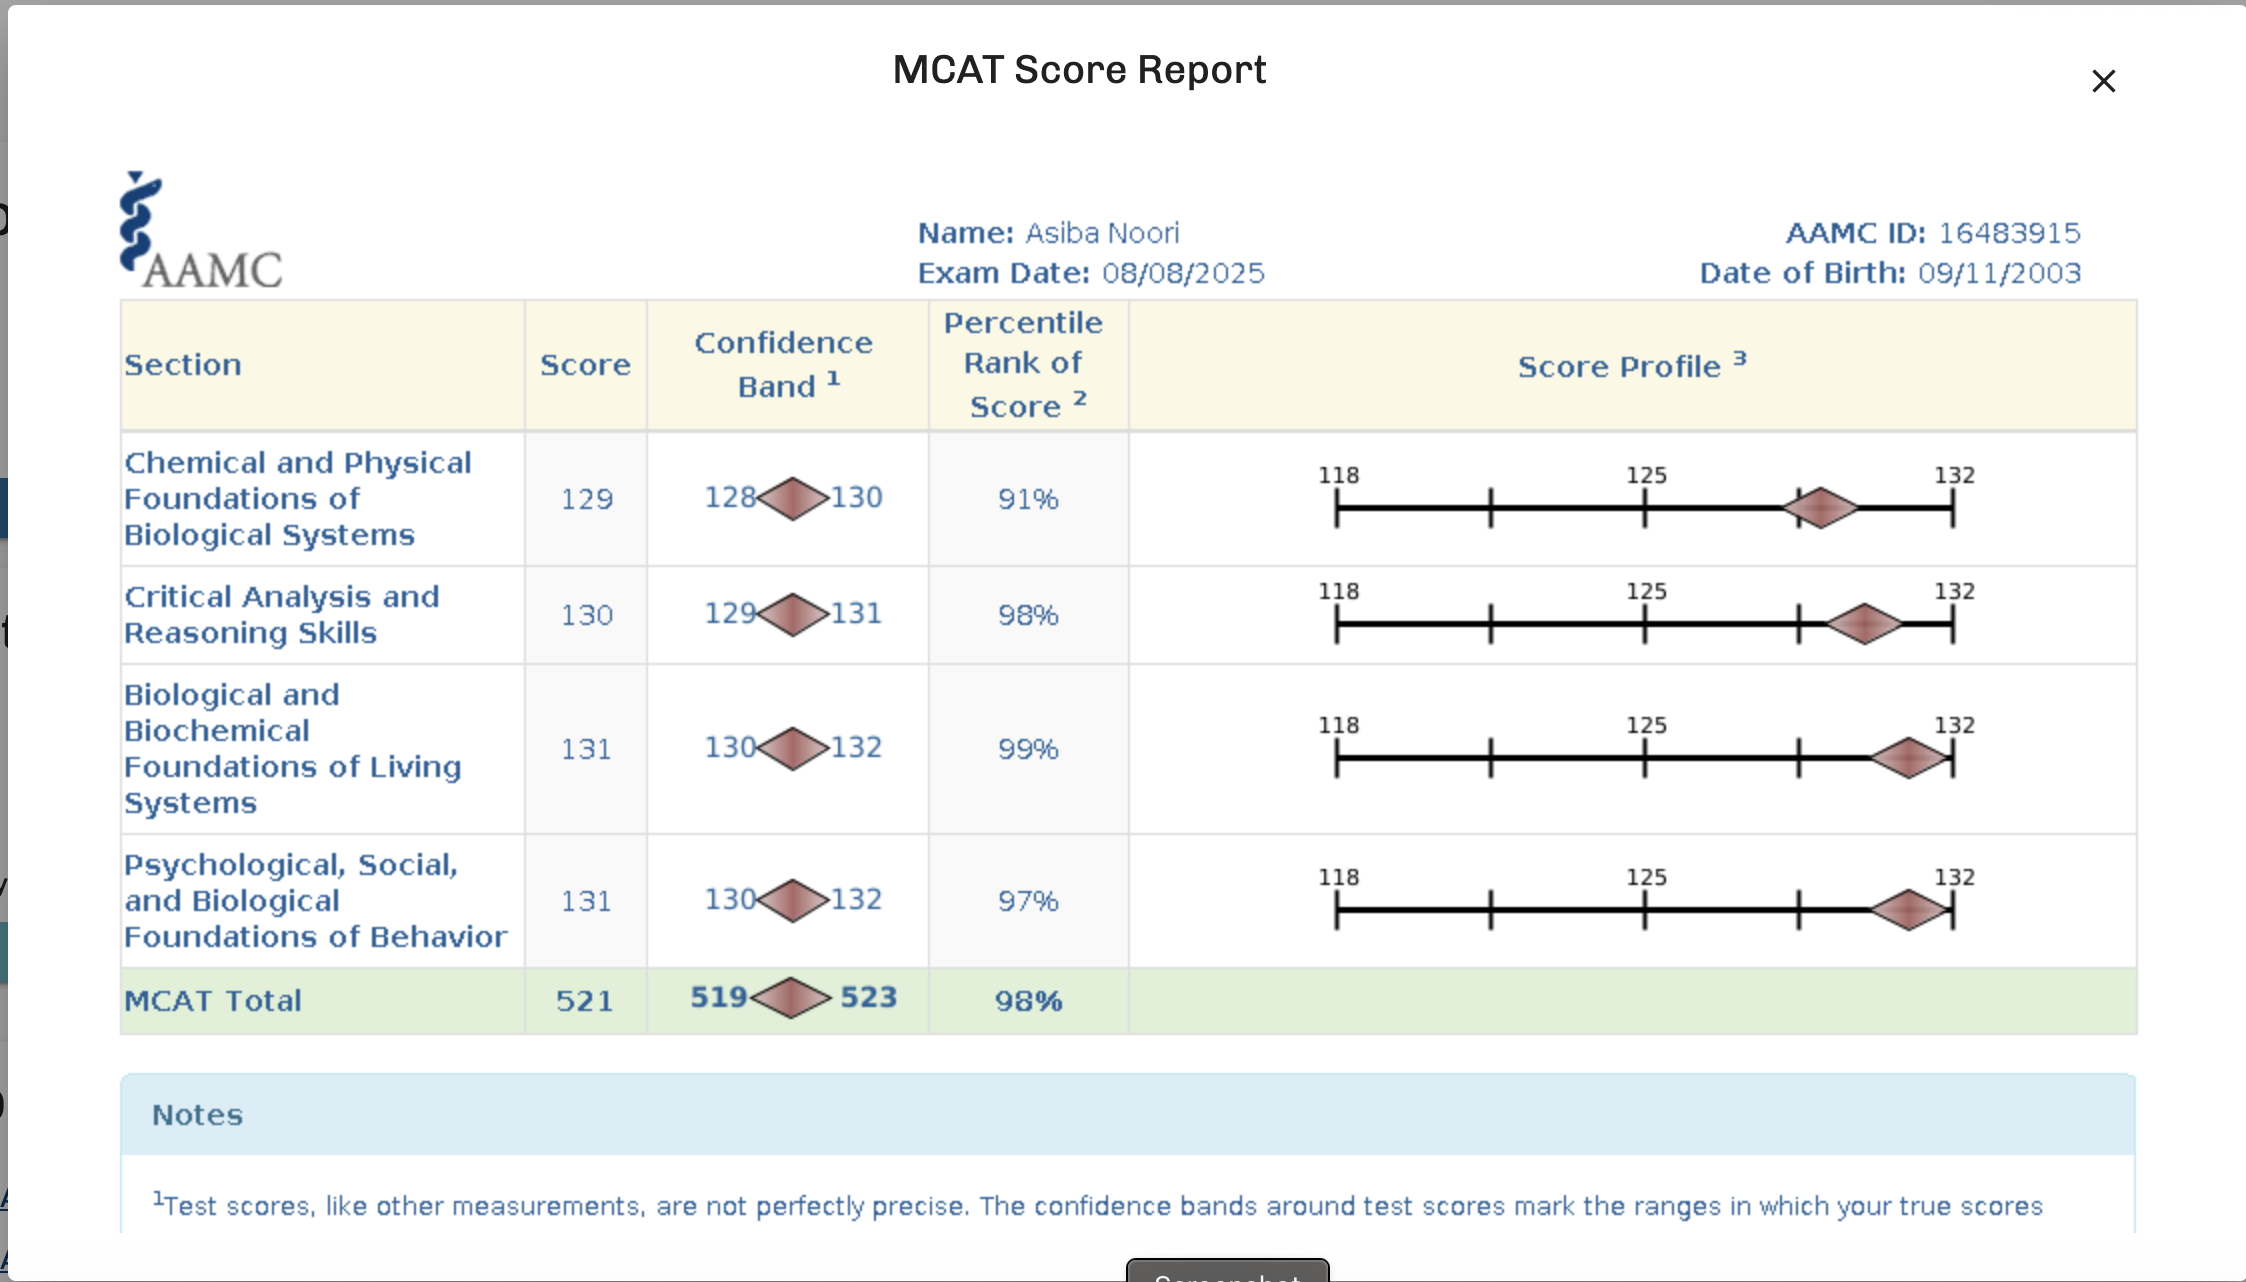Click the Psychological section score profile marker
The image size is (2246, 1282).
pyautogui.click(x=1909, y=910)
